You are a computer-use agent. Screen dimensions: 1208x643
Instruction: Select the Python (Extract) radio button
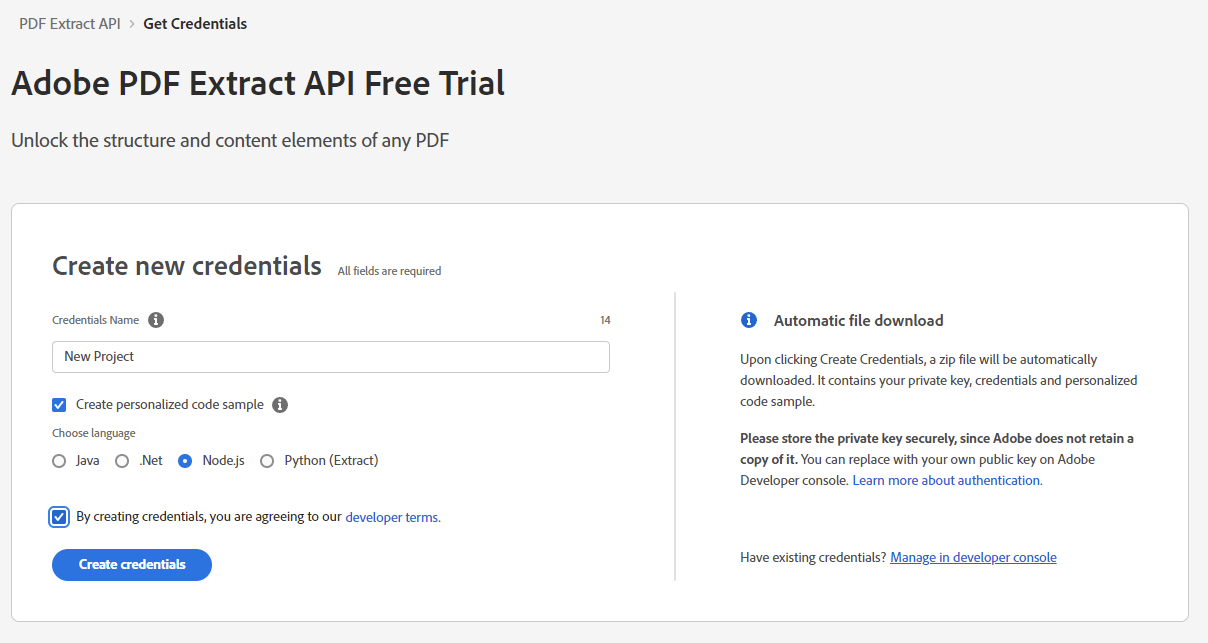coord(267,461)
